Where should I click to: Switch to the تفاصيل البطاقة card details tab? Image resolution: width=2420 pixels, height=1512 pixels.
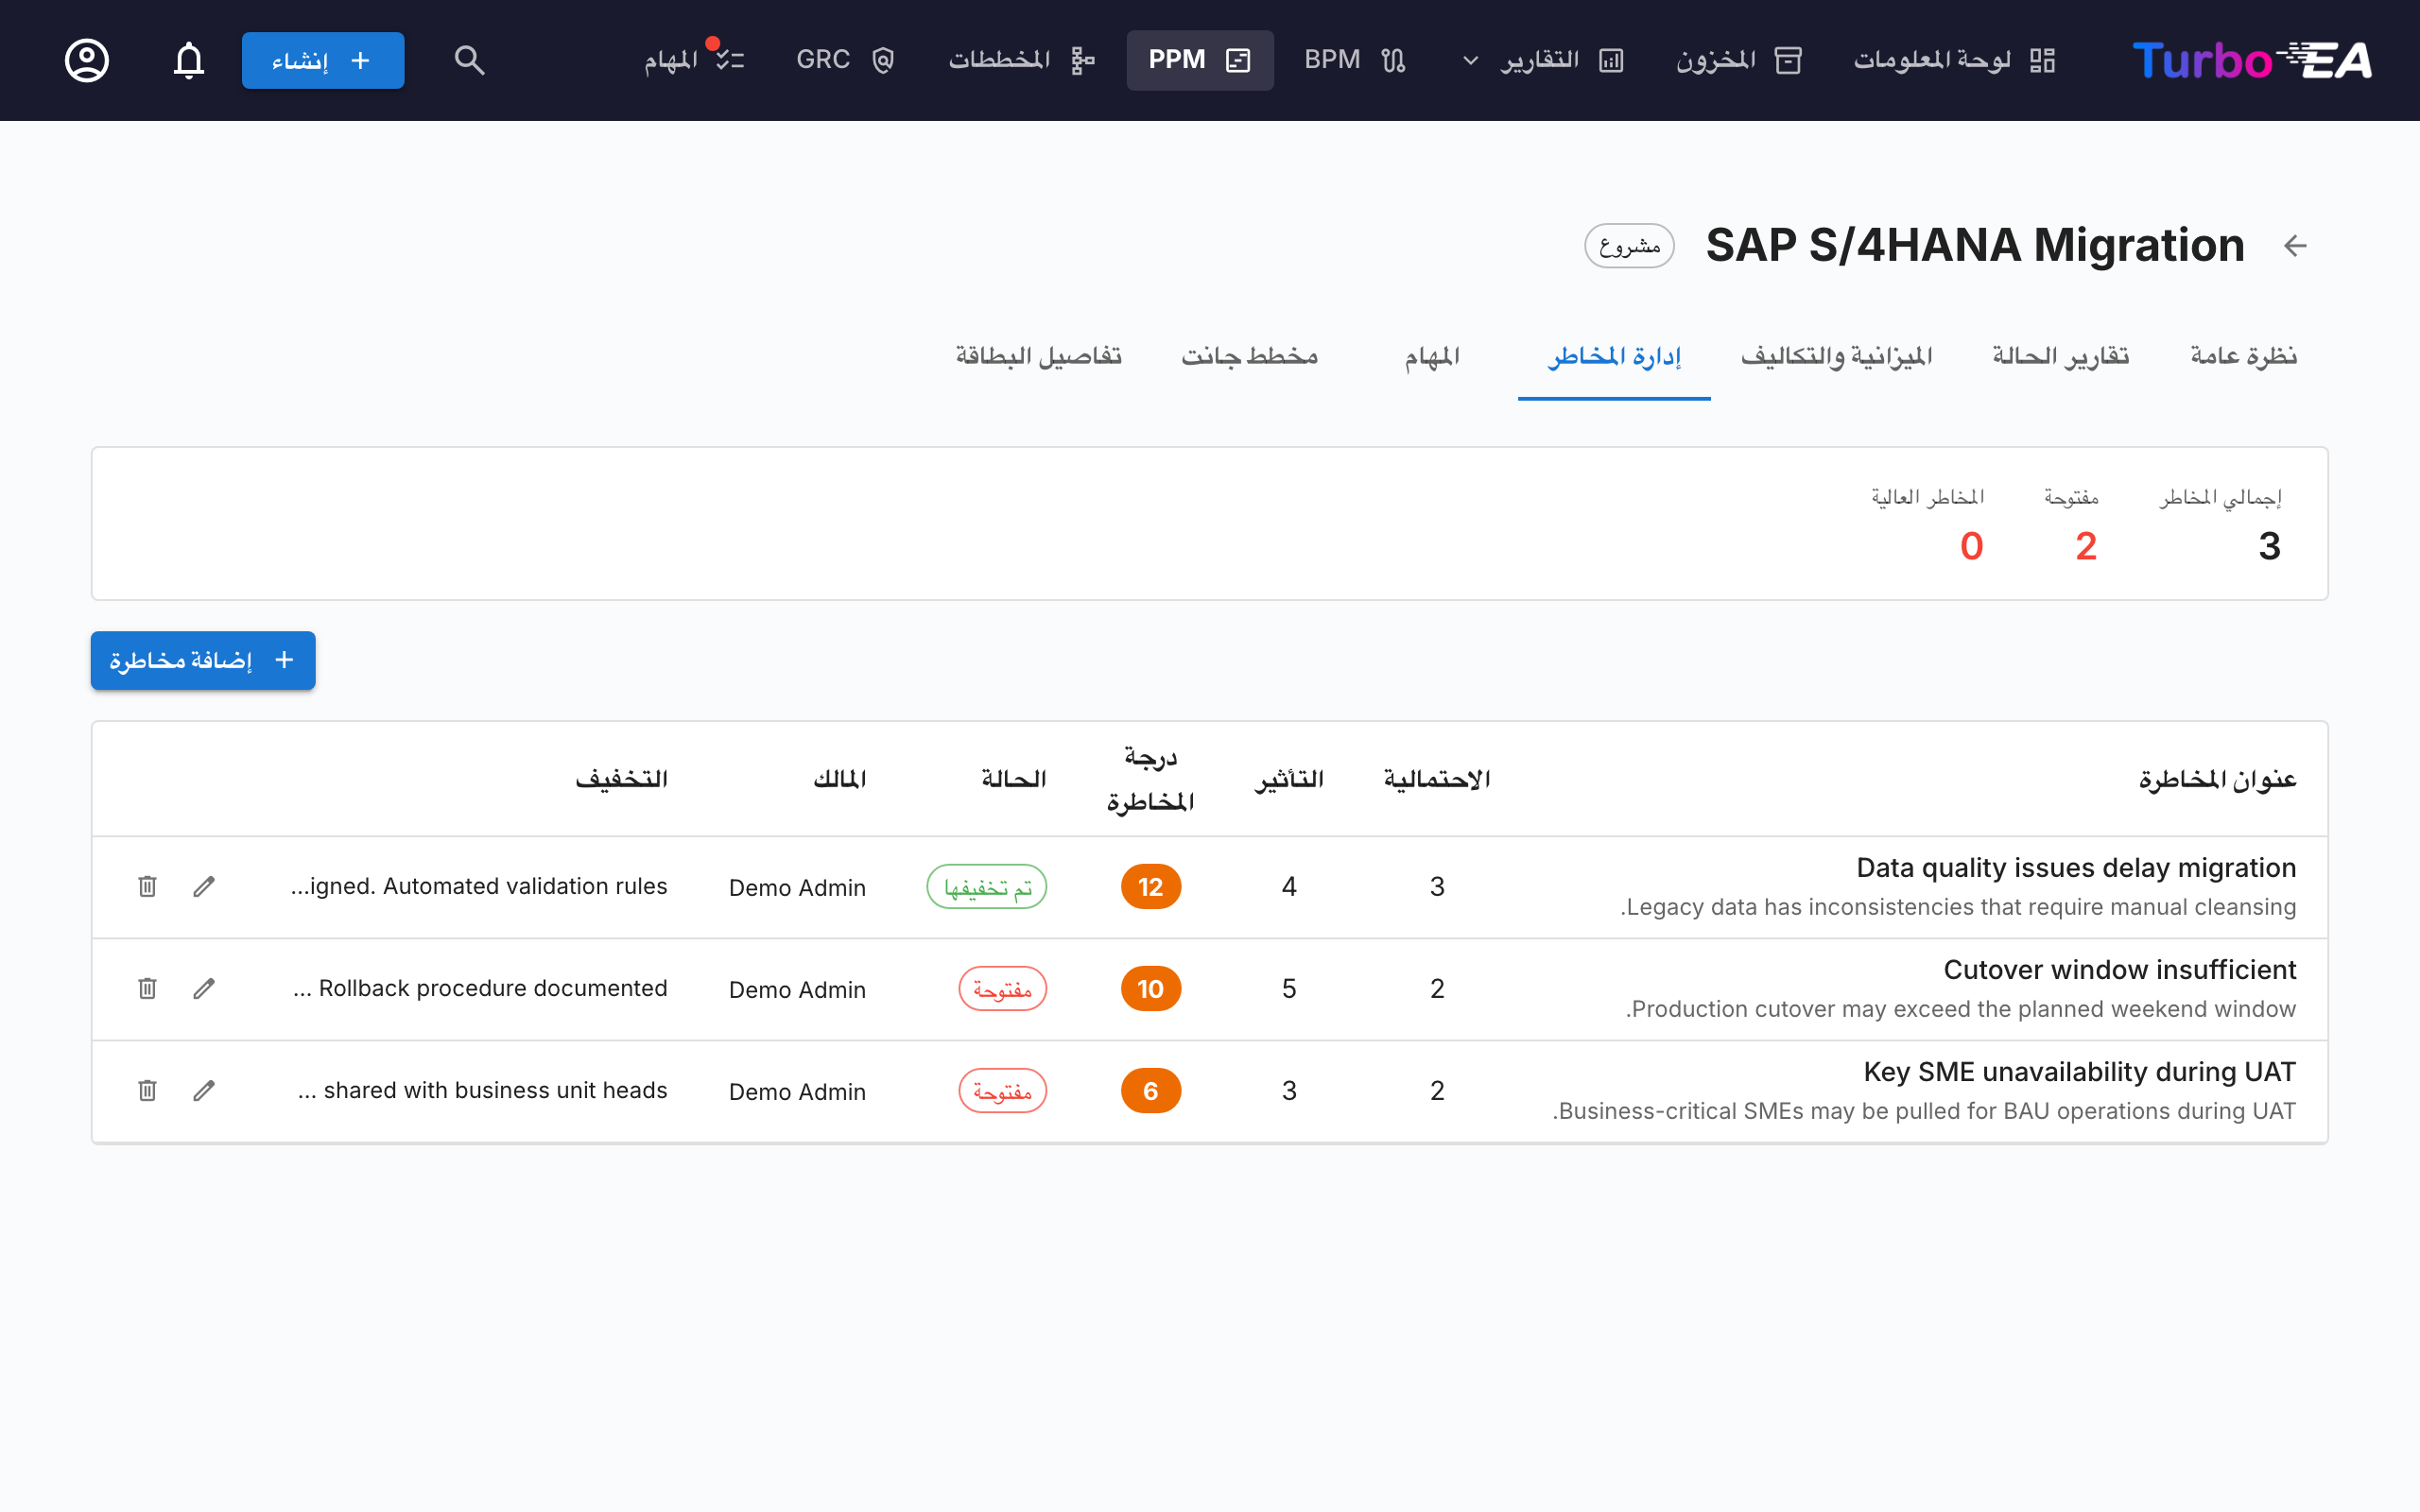coord(1038,356)
